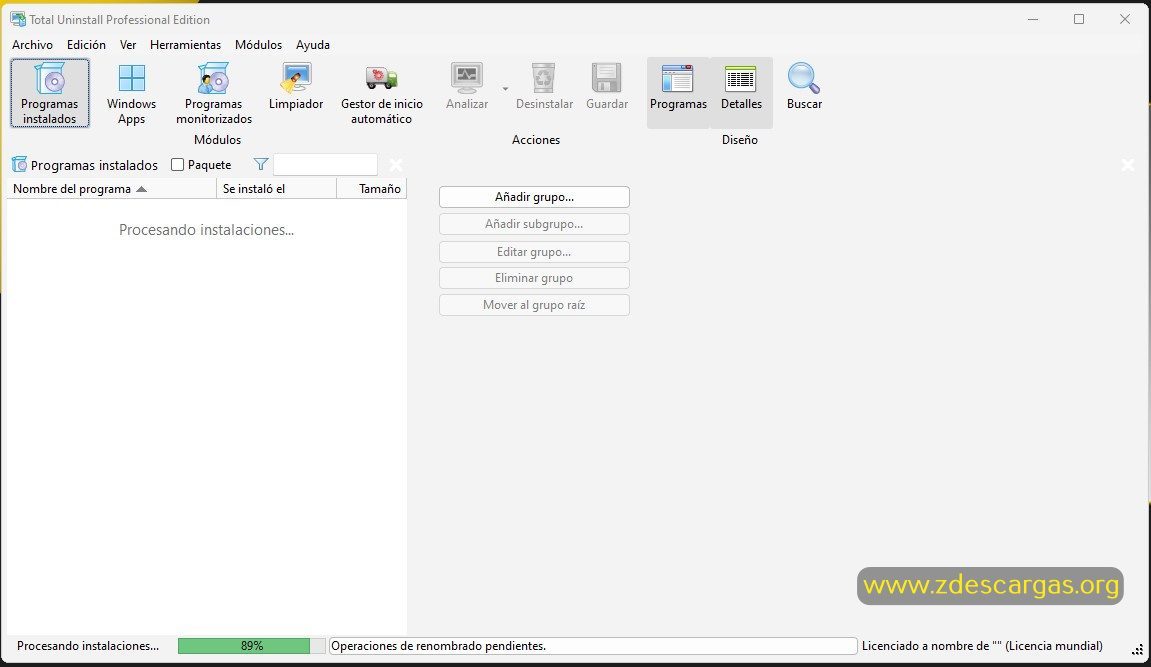Click the Eliminar grupo button
The image size is (1151, 667).
click(534, 278)
